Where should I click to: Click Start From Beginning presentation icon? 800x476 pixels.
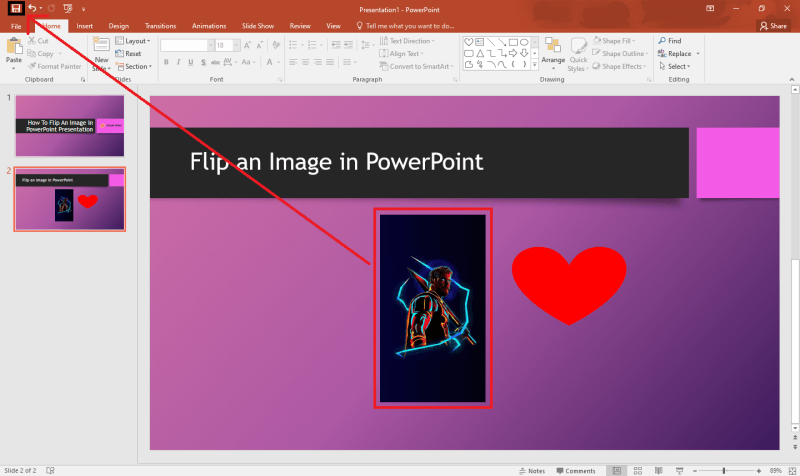(67, 8)
